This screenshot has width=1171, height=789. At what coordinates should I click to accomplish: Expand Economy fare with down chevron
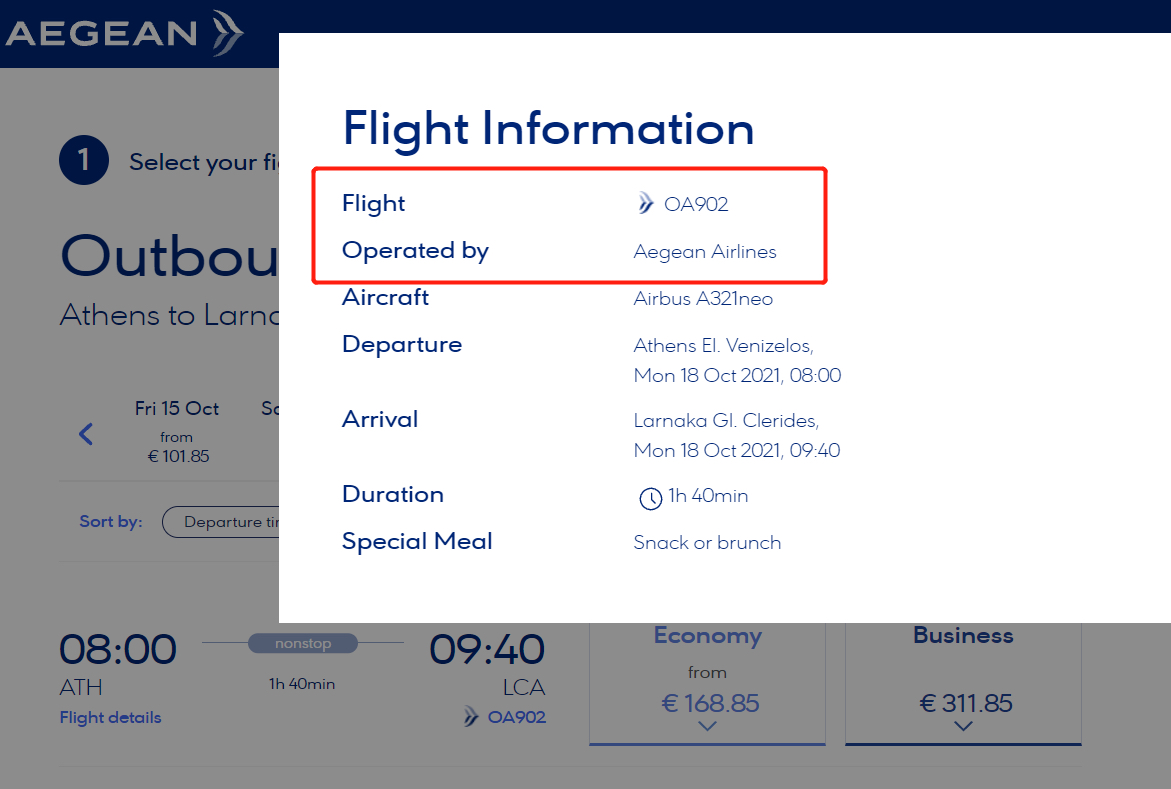(707, 726)
